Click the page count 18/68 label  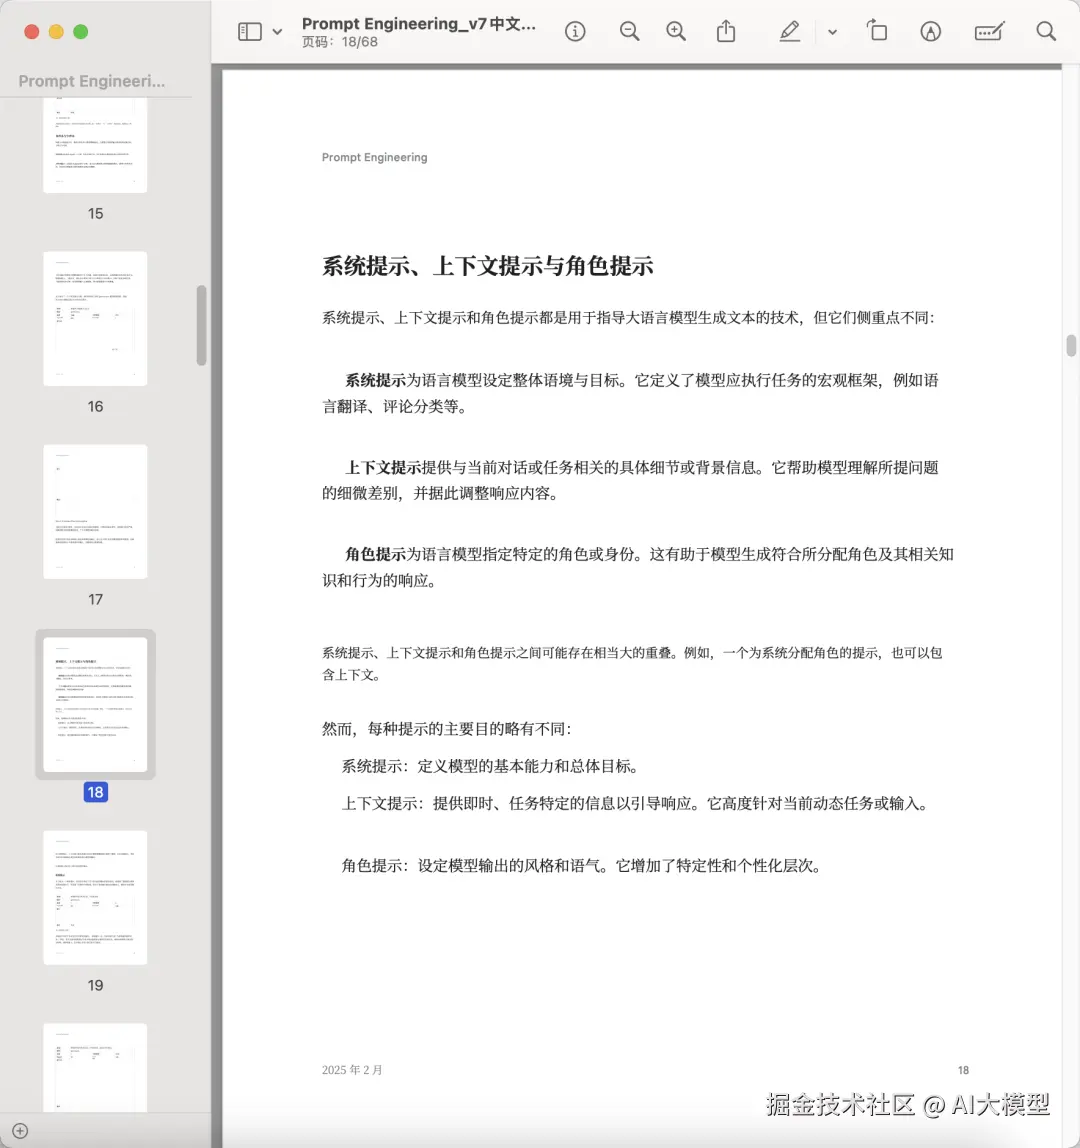click(x=340, y=42)
